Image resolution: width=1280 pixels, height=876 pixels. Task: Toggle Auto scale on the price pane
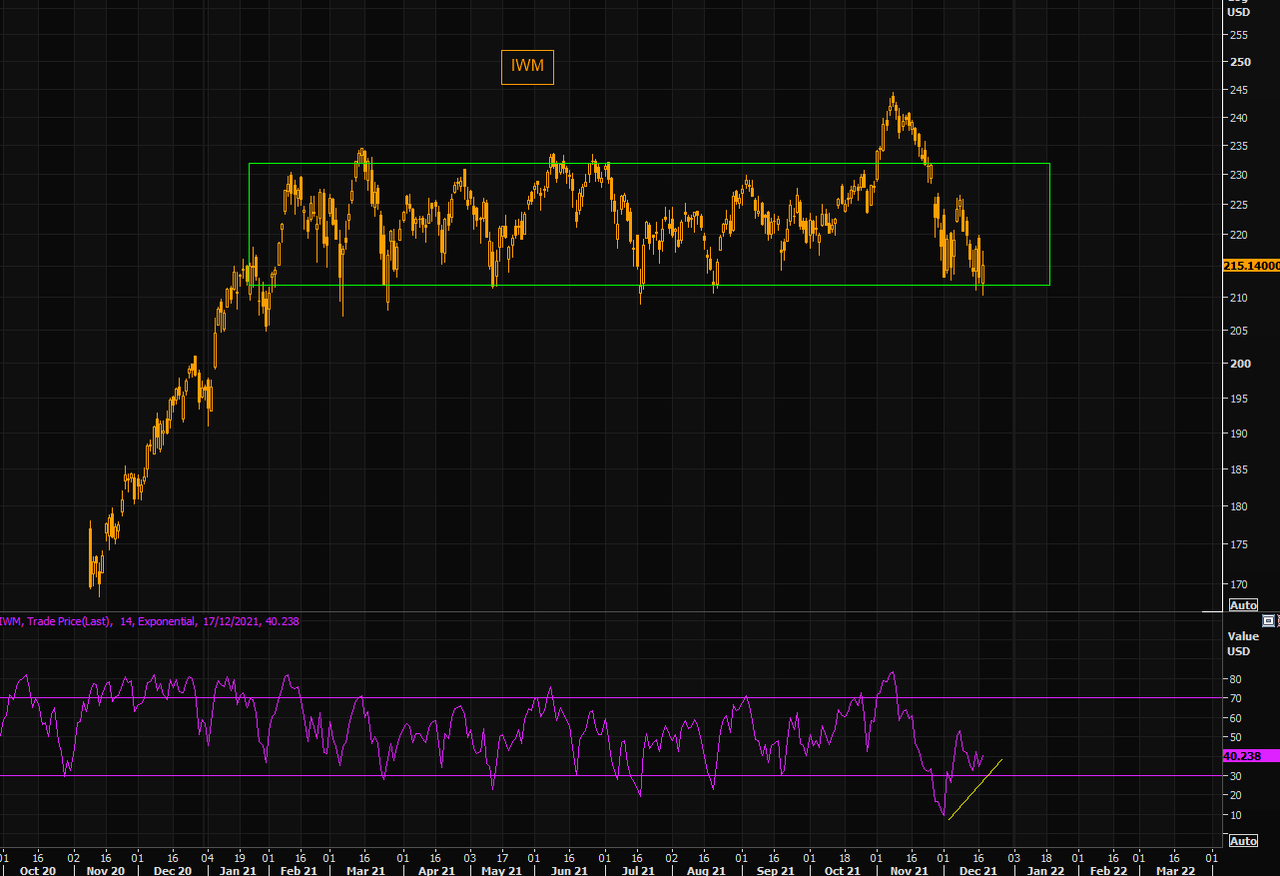click(x=1242, y=605)
